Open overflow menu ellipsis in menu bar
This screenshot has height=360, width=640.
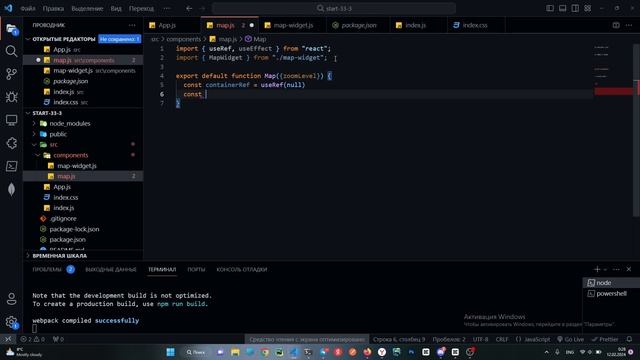167,8
